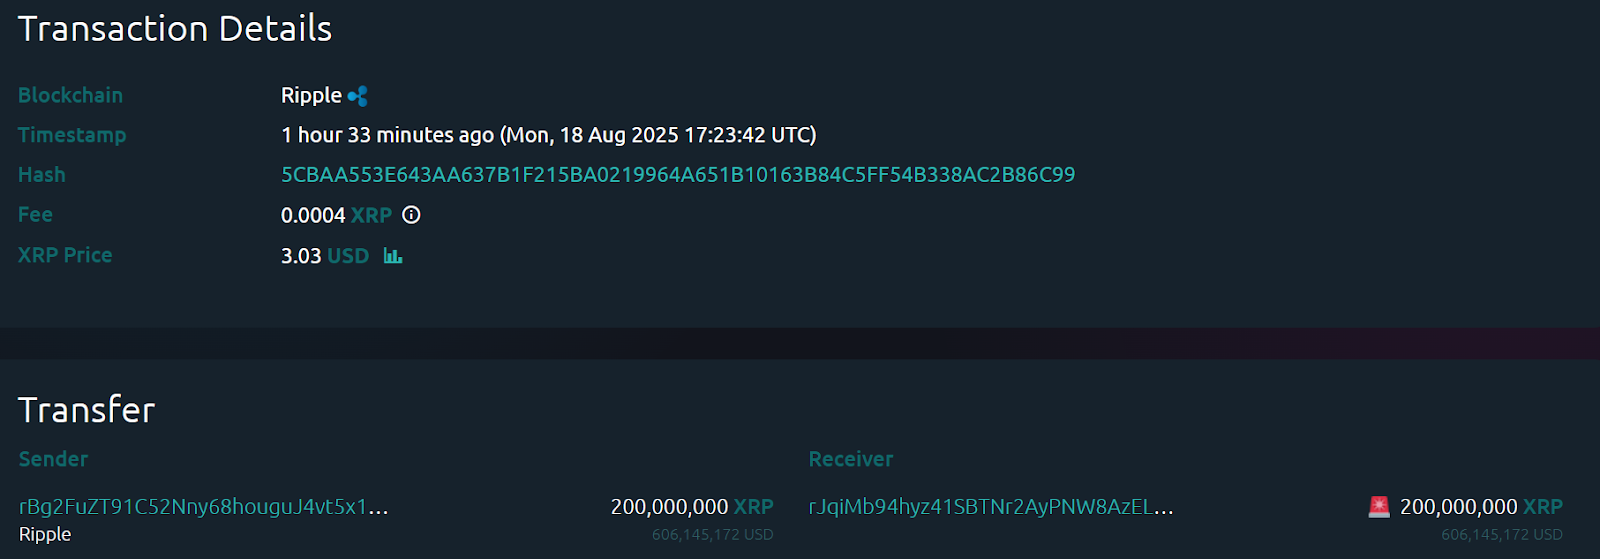Click the 0.0004 XRP fee value
The image size is (1600, 559).
pos(336,215)
